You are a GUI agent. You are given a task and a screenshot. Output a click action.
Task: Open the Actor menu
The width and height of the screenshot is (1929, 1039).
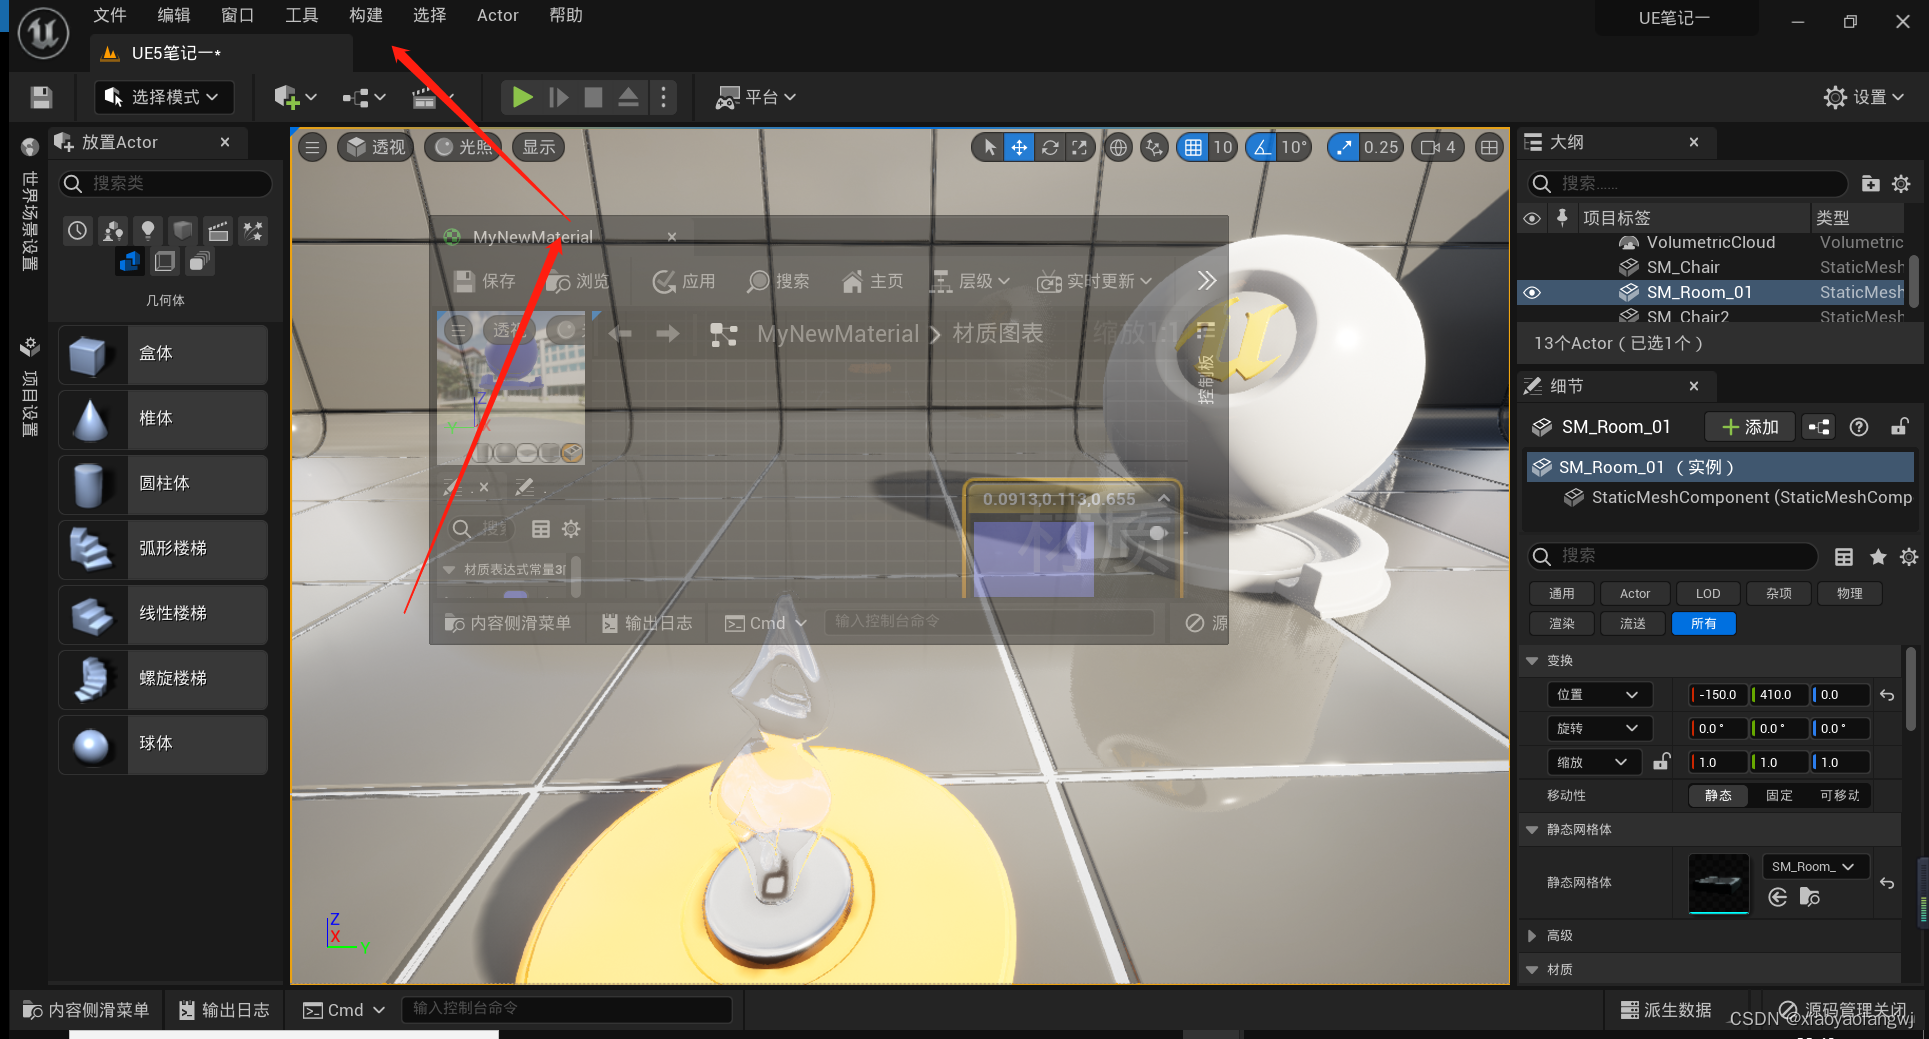point(497,15)
